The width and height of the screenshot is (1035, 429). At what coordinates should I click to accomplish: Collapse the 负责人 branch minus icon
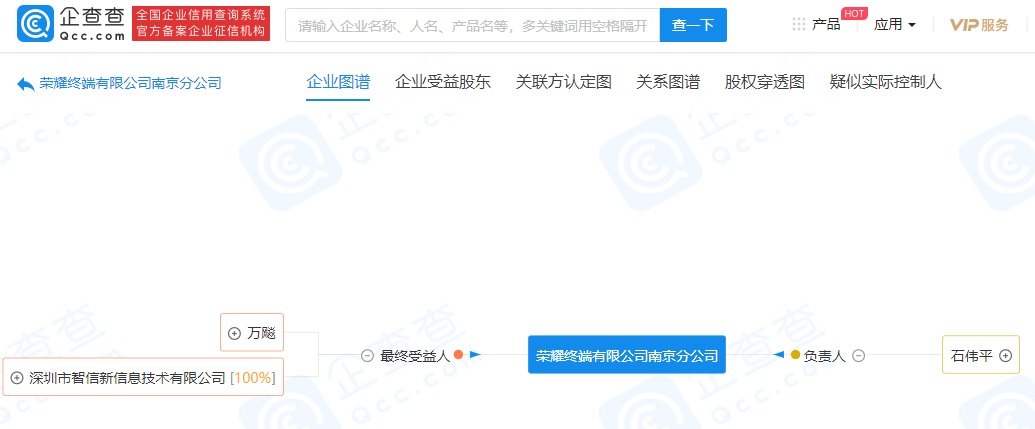coord(858,356)
